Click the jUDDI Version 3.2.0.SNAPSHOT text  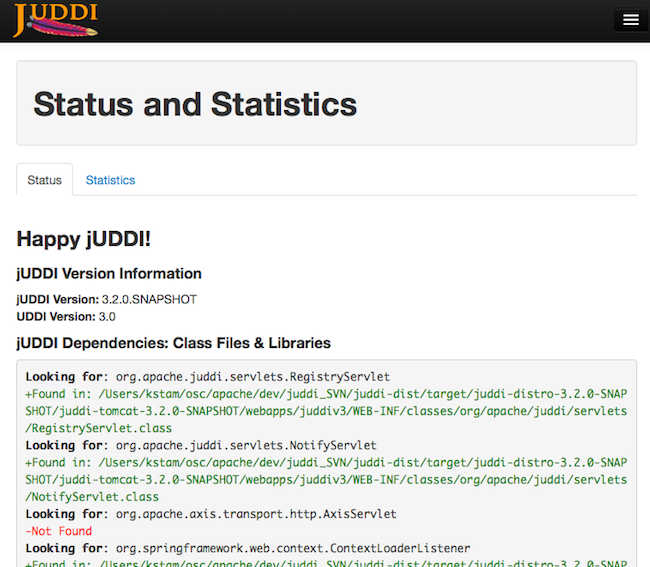point(106,299)
